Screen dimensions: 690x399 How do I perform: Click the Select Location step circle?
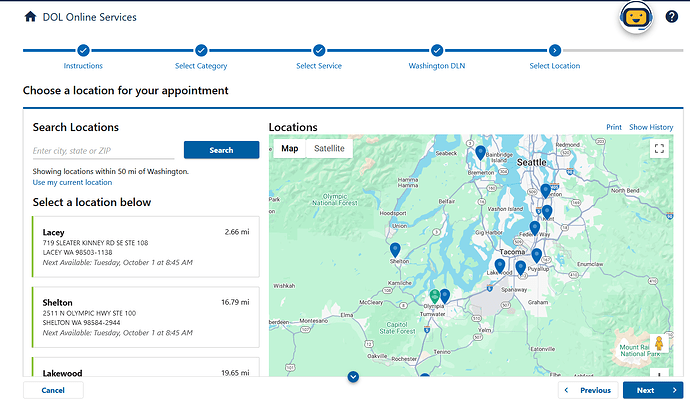555,51
